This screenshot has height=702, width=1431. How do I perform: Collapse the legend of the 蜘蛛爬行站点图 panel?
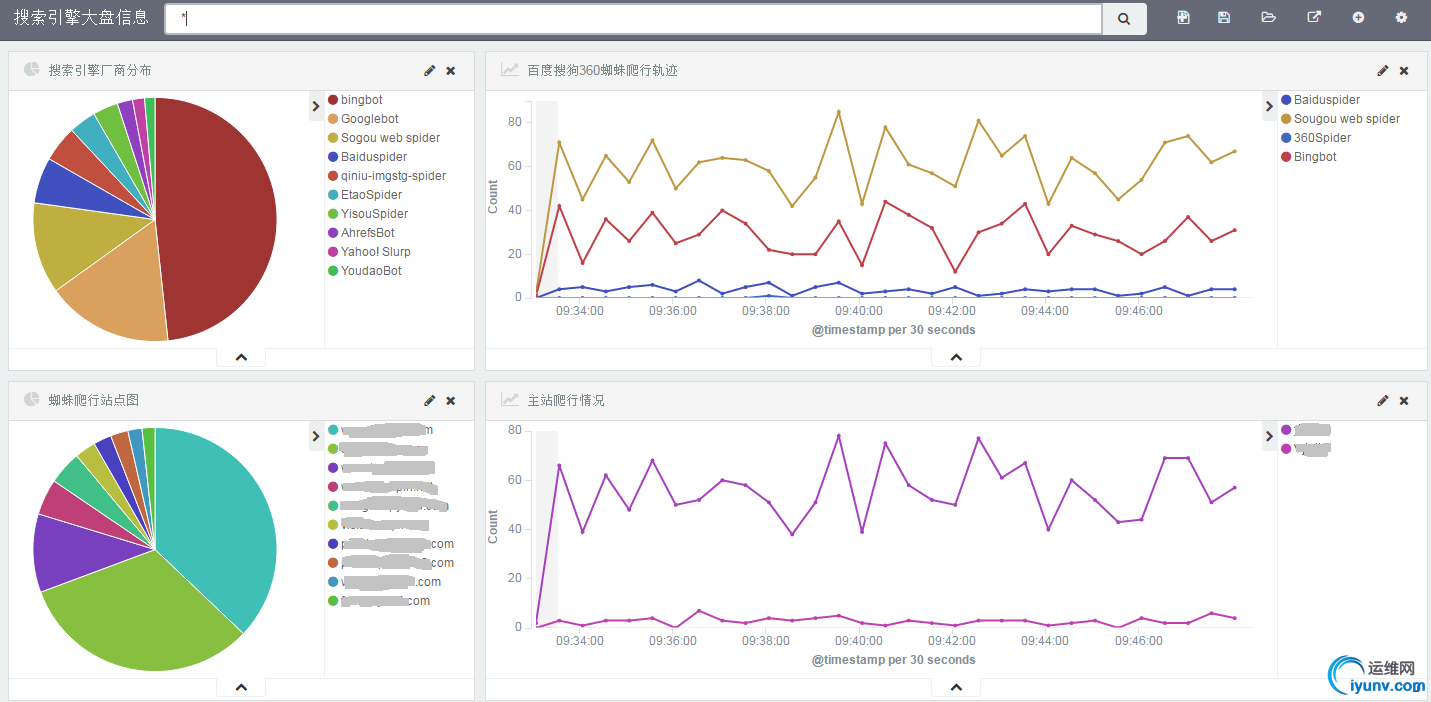316,436
